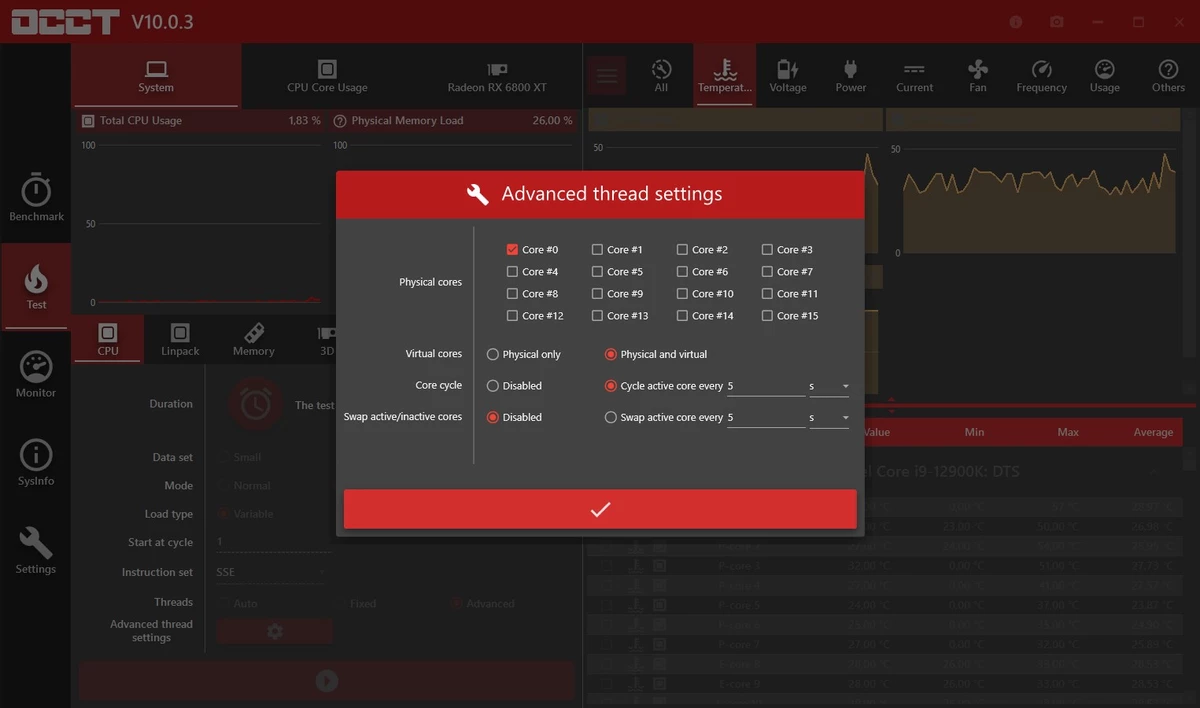1200x708 pixels.
Task: Show Fan sensors category
Action: (x=978, y=76)
